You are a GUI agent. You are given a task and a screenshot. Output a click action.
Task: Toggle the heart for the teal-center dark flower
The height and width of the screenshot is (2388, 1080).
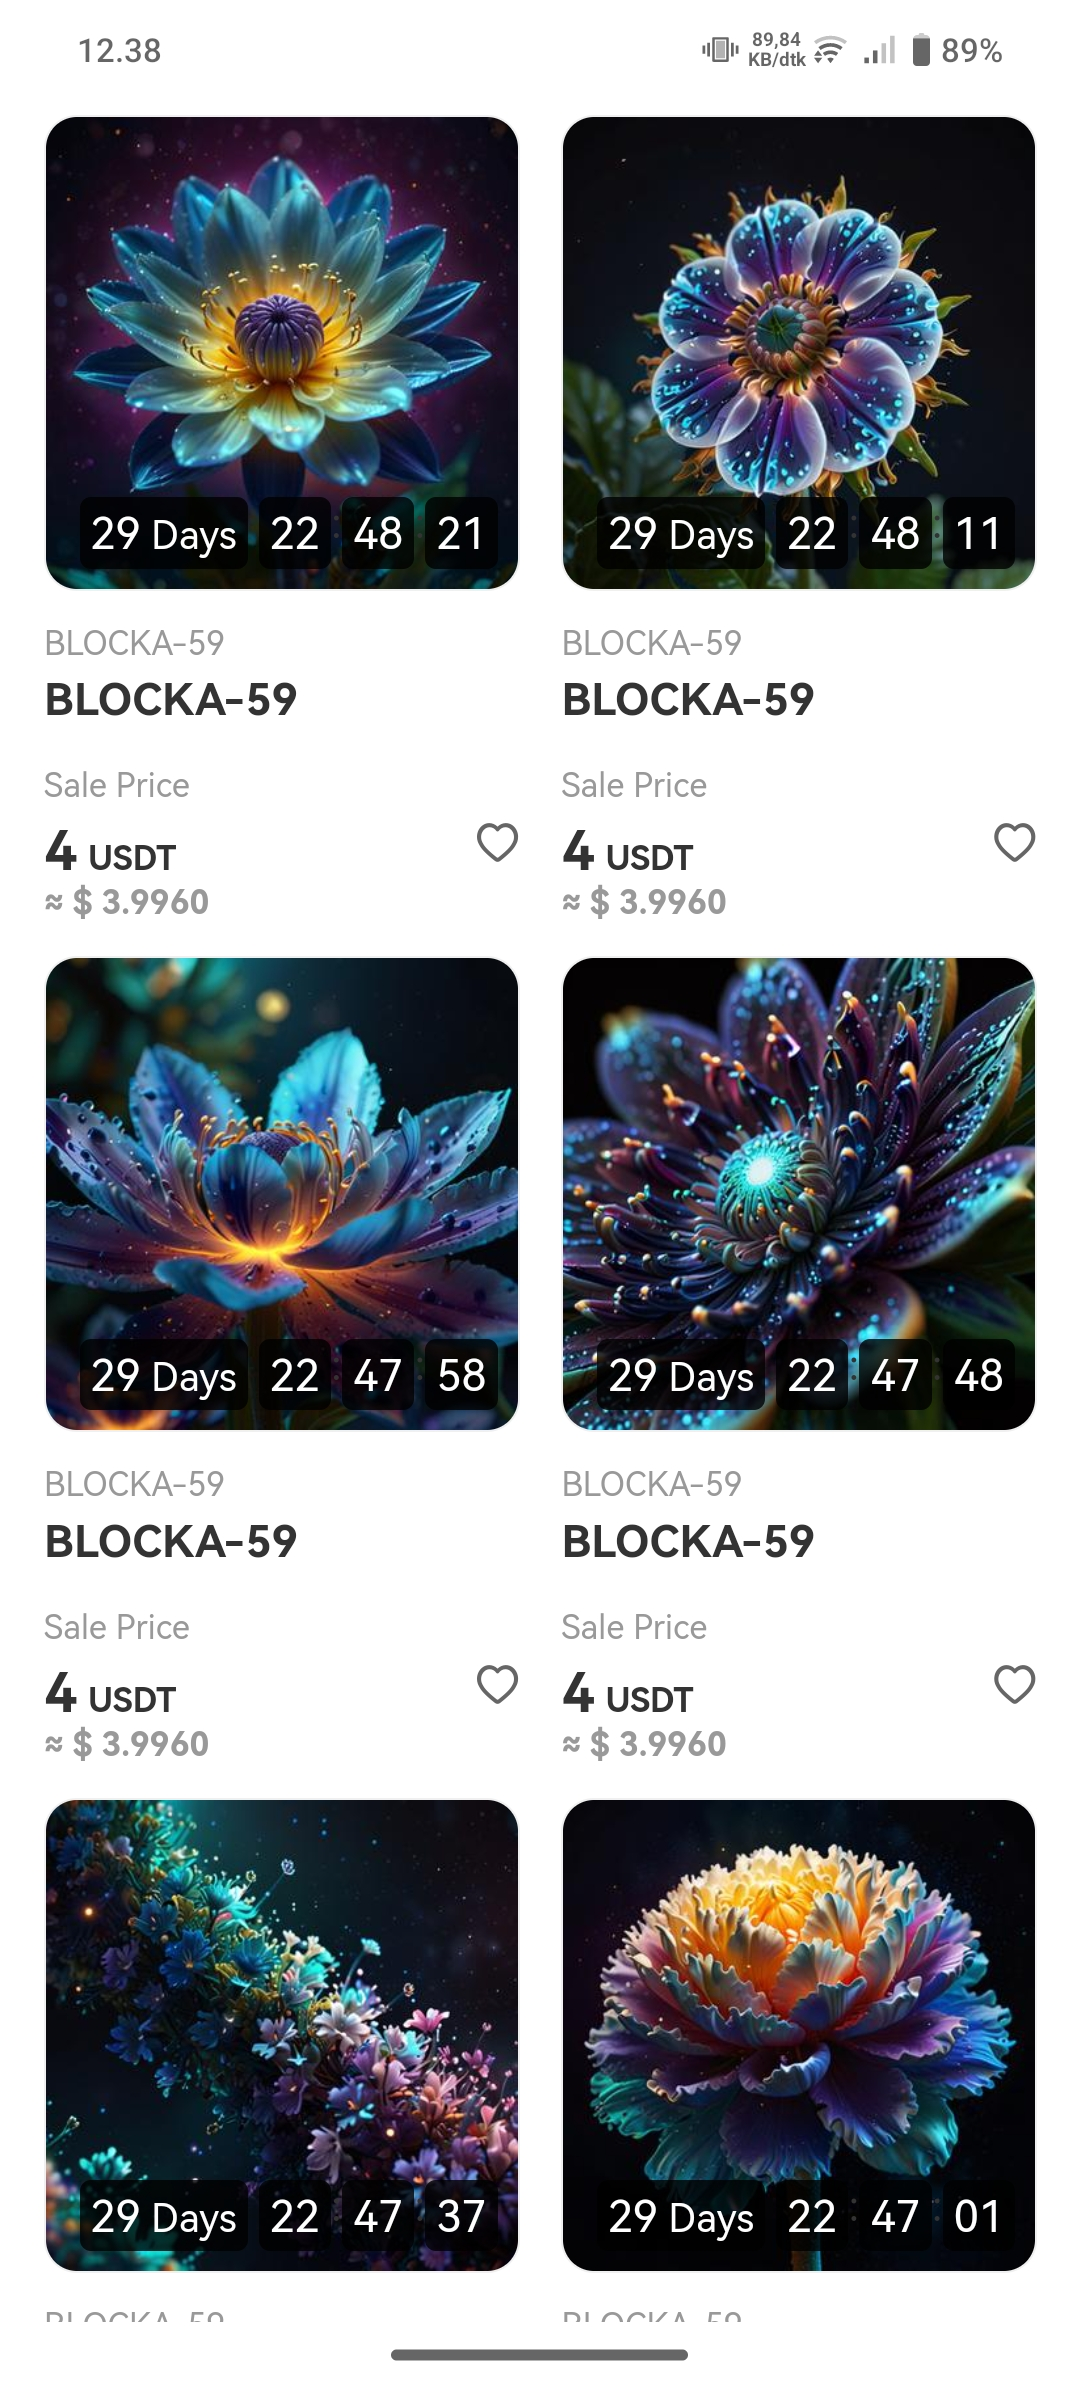coord(1014,1684)
